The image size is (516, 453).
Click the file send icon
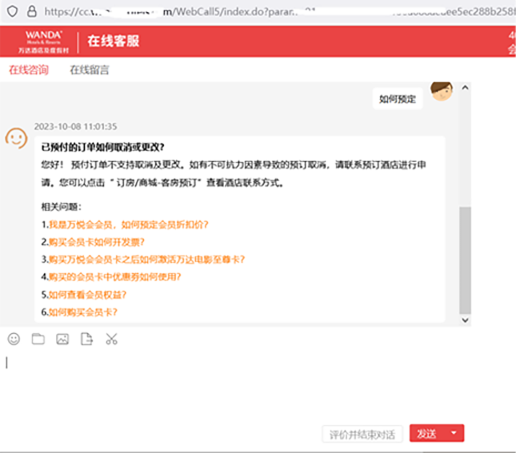[87, 339]
